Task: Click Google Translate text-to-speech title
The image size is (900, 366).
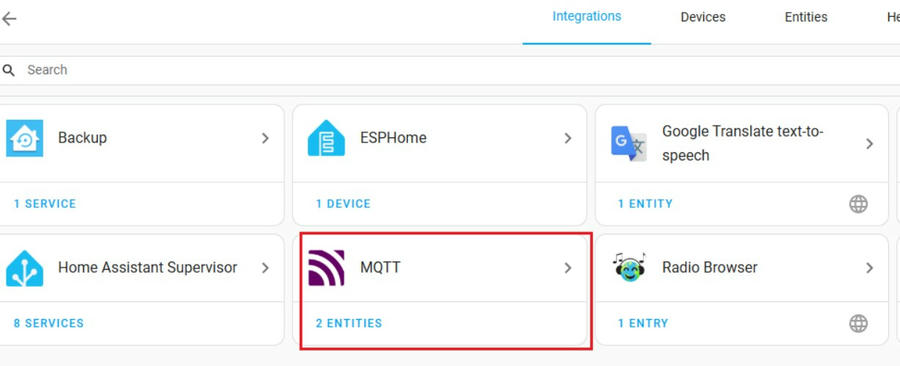Action: 743,143
